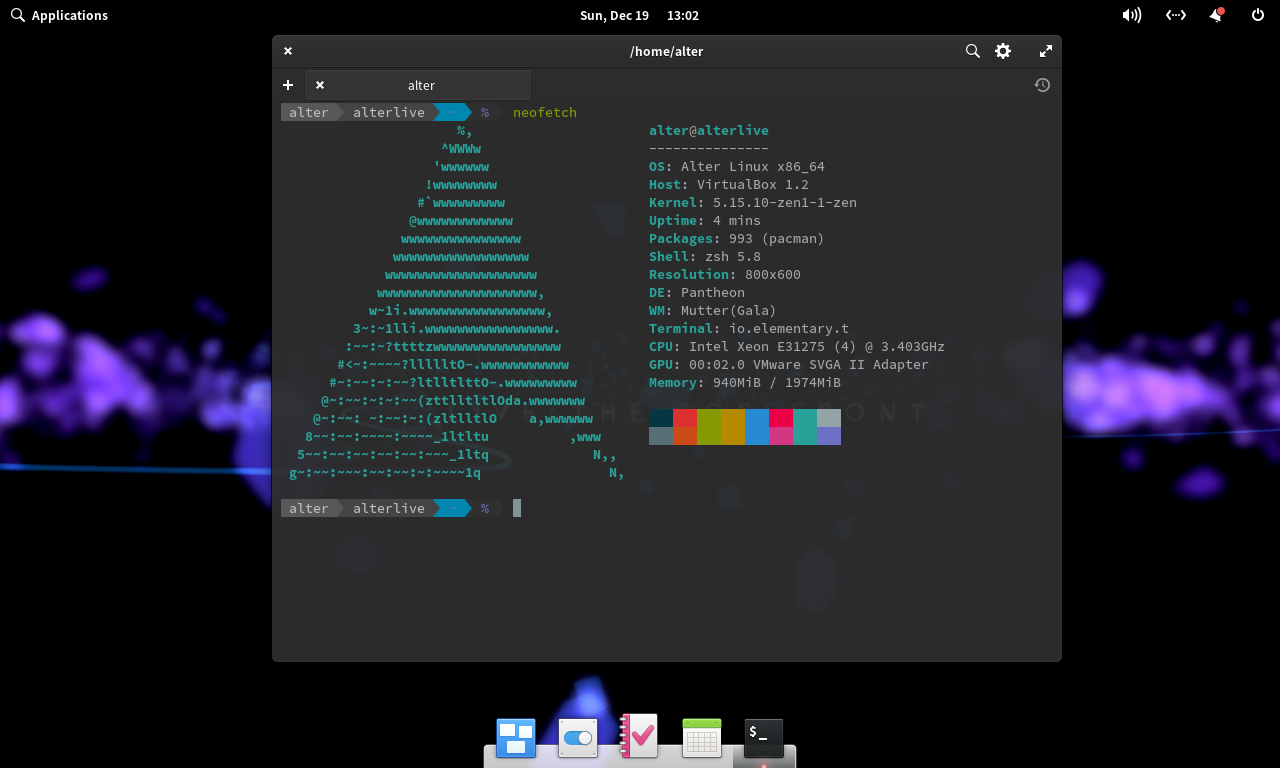The width and height of the screenshot is (1280, 768).
Task: Open the power session menu icon
Action: point(1258,15)
